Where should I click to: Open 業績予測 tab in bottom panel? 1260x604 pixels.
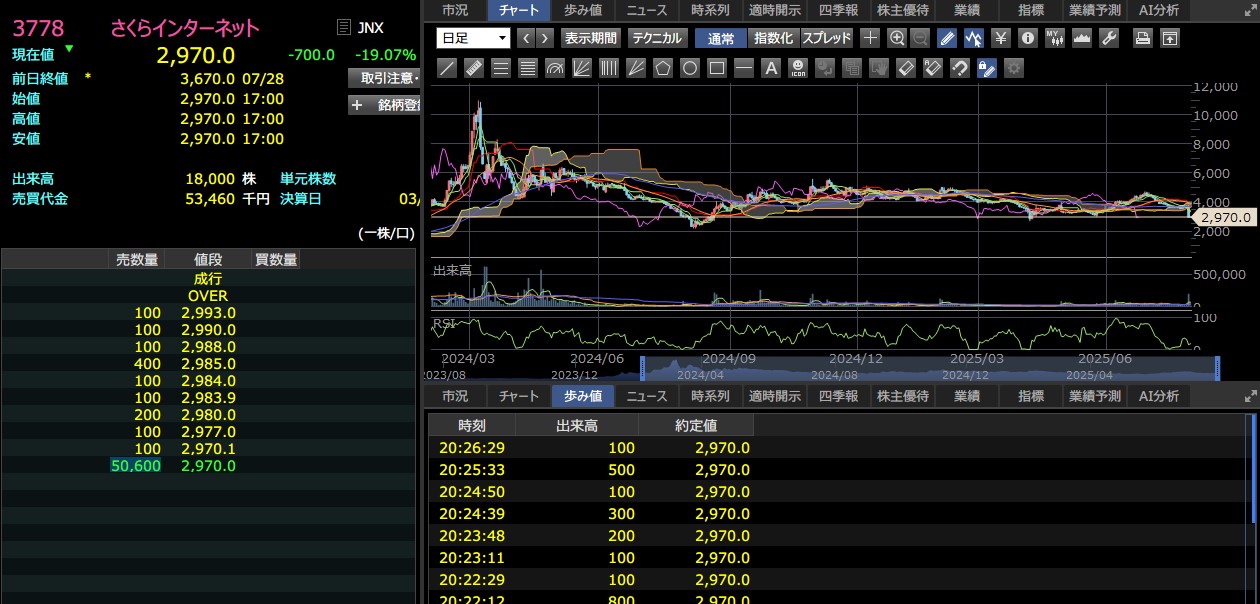(x=1095, y=396)
